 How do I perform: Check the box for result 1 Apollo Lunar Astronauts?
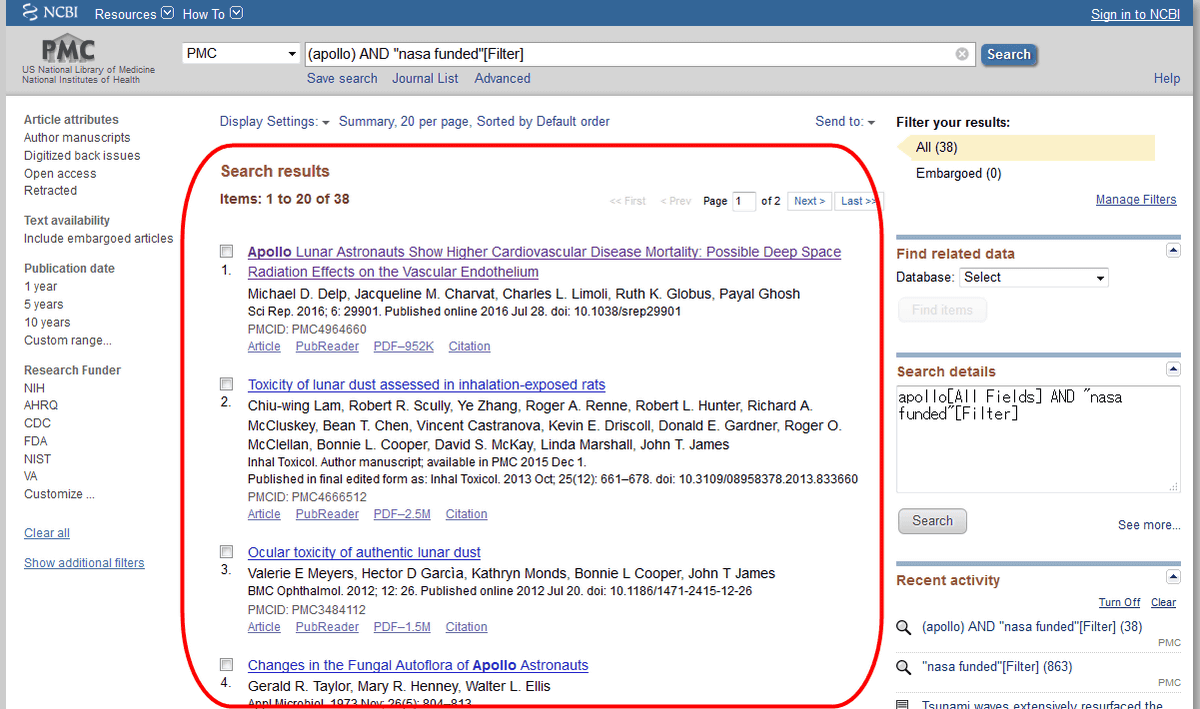(x=227, y=251)
